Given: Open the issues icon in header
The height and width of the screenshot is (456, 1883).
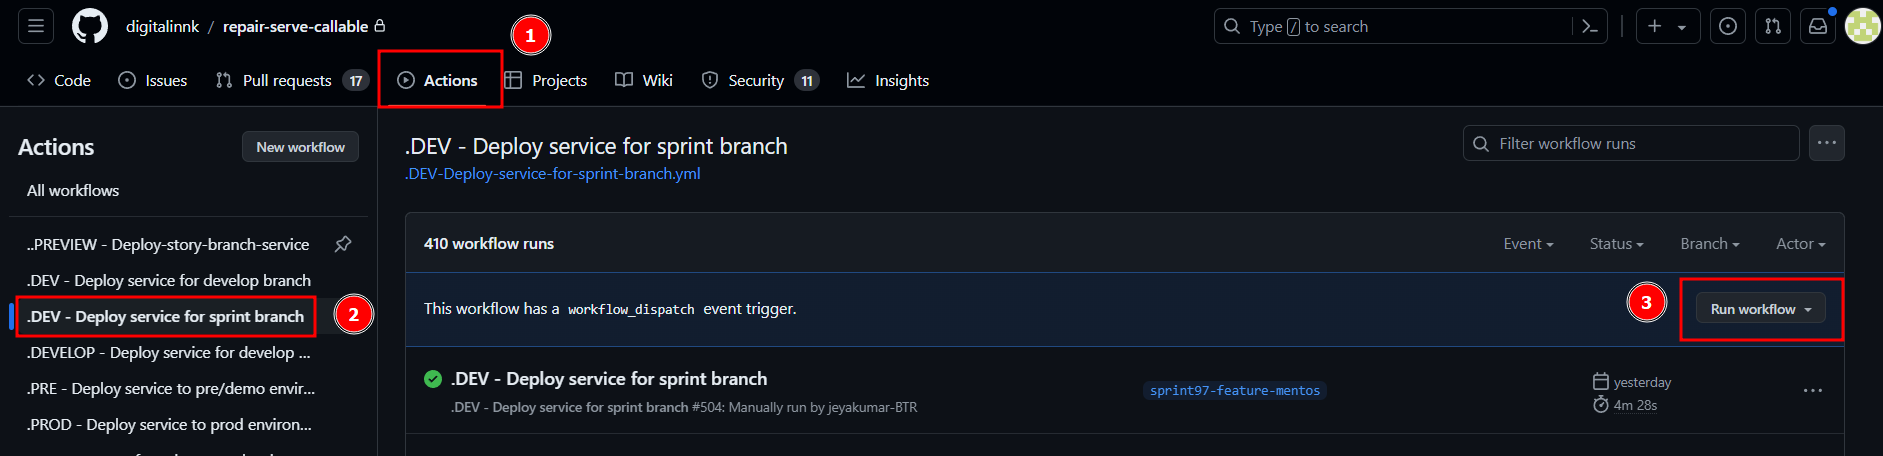Looking at the screenshot, I should pos(1728,27).
